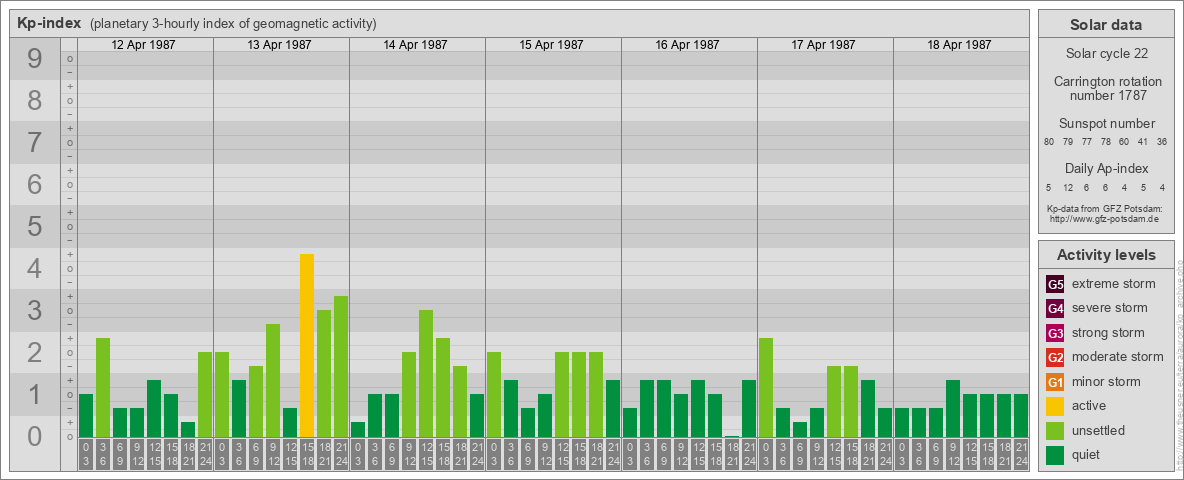
Task: Click the "Solar data" panel header
Action: coord(1106,24)
